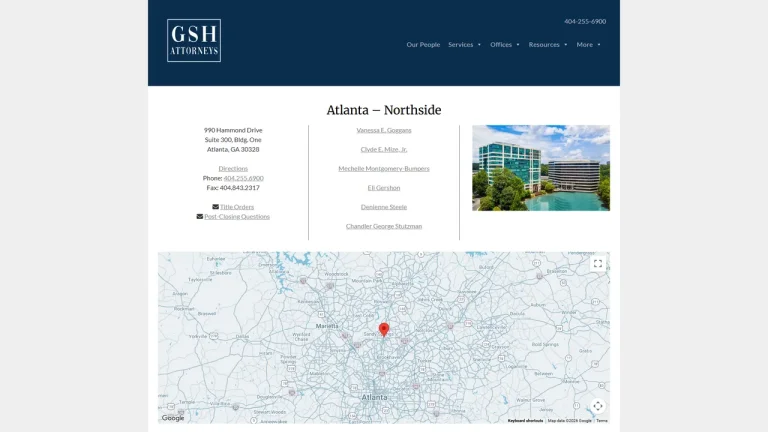Screen dimensions: 768x432
Task: Click the 990 Hammond Drive address line
Action: click(233, 130)
